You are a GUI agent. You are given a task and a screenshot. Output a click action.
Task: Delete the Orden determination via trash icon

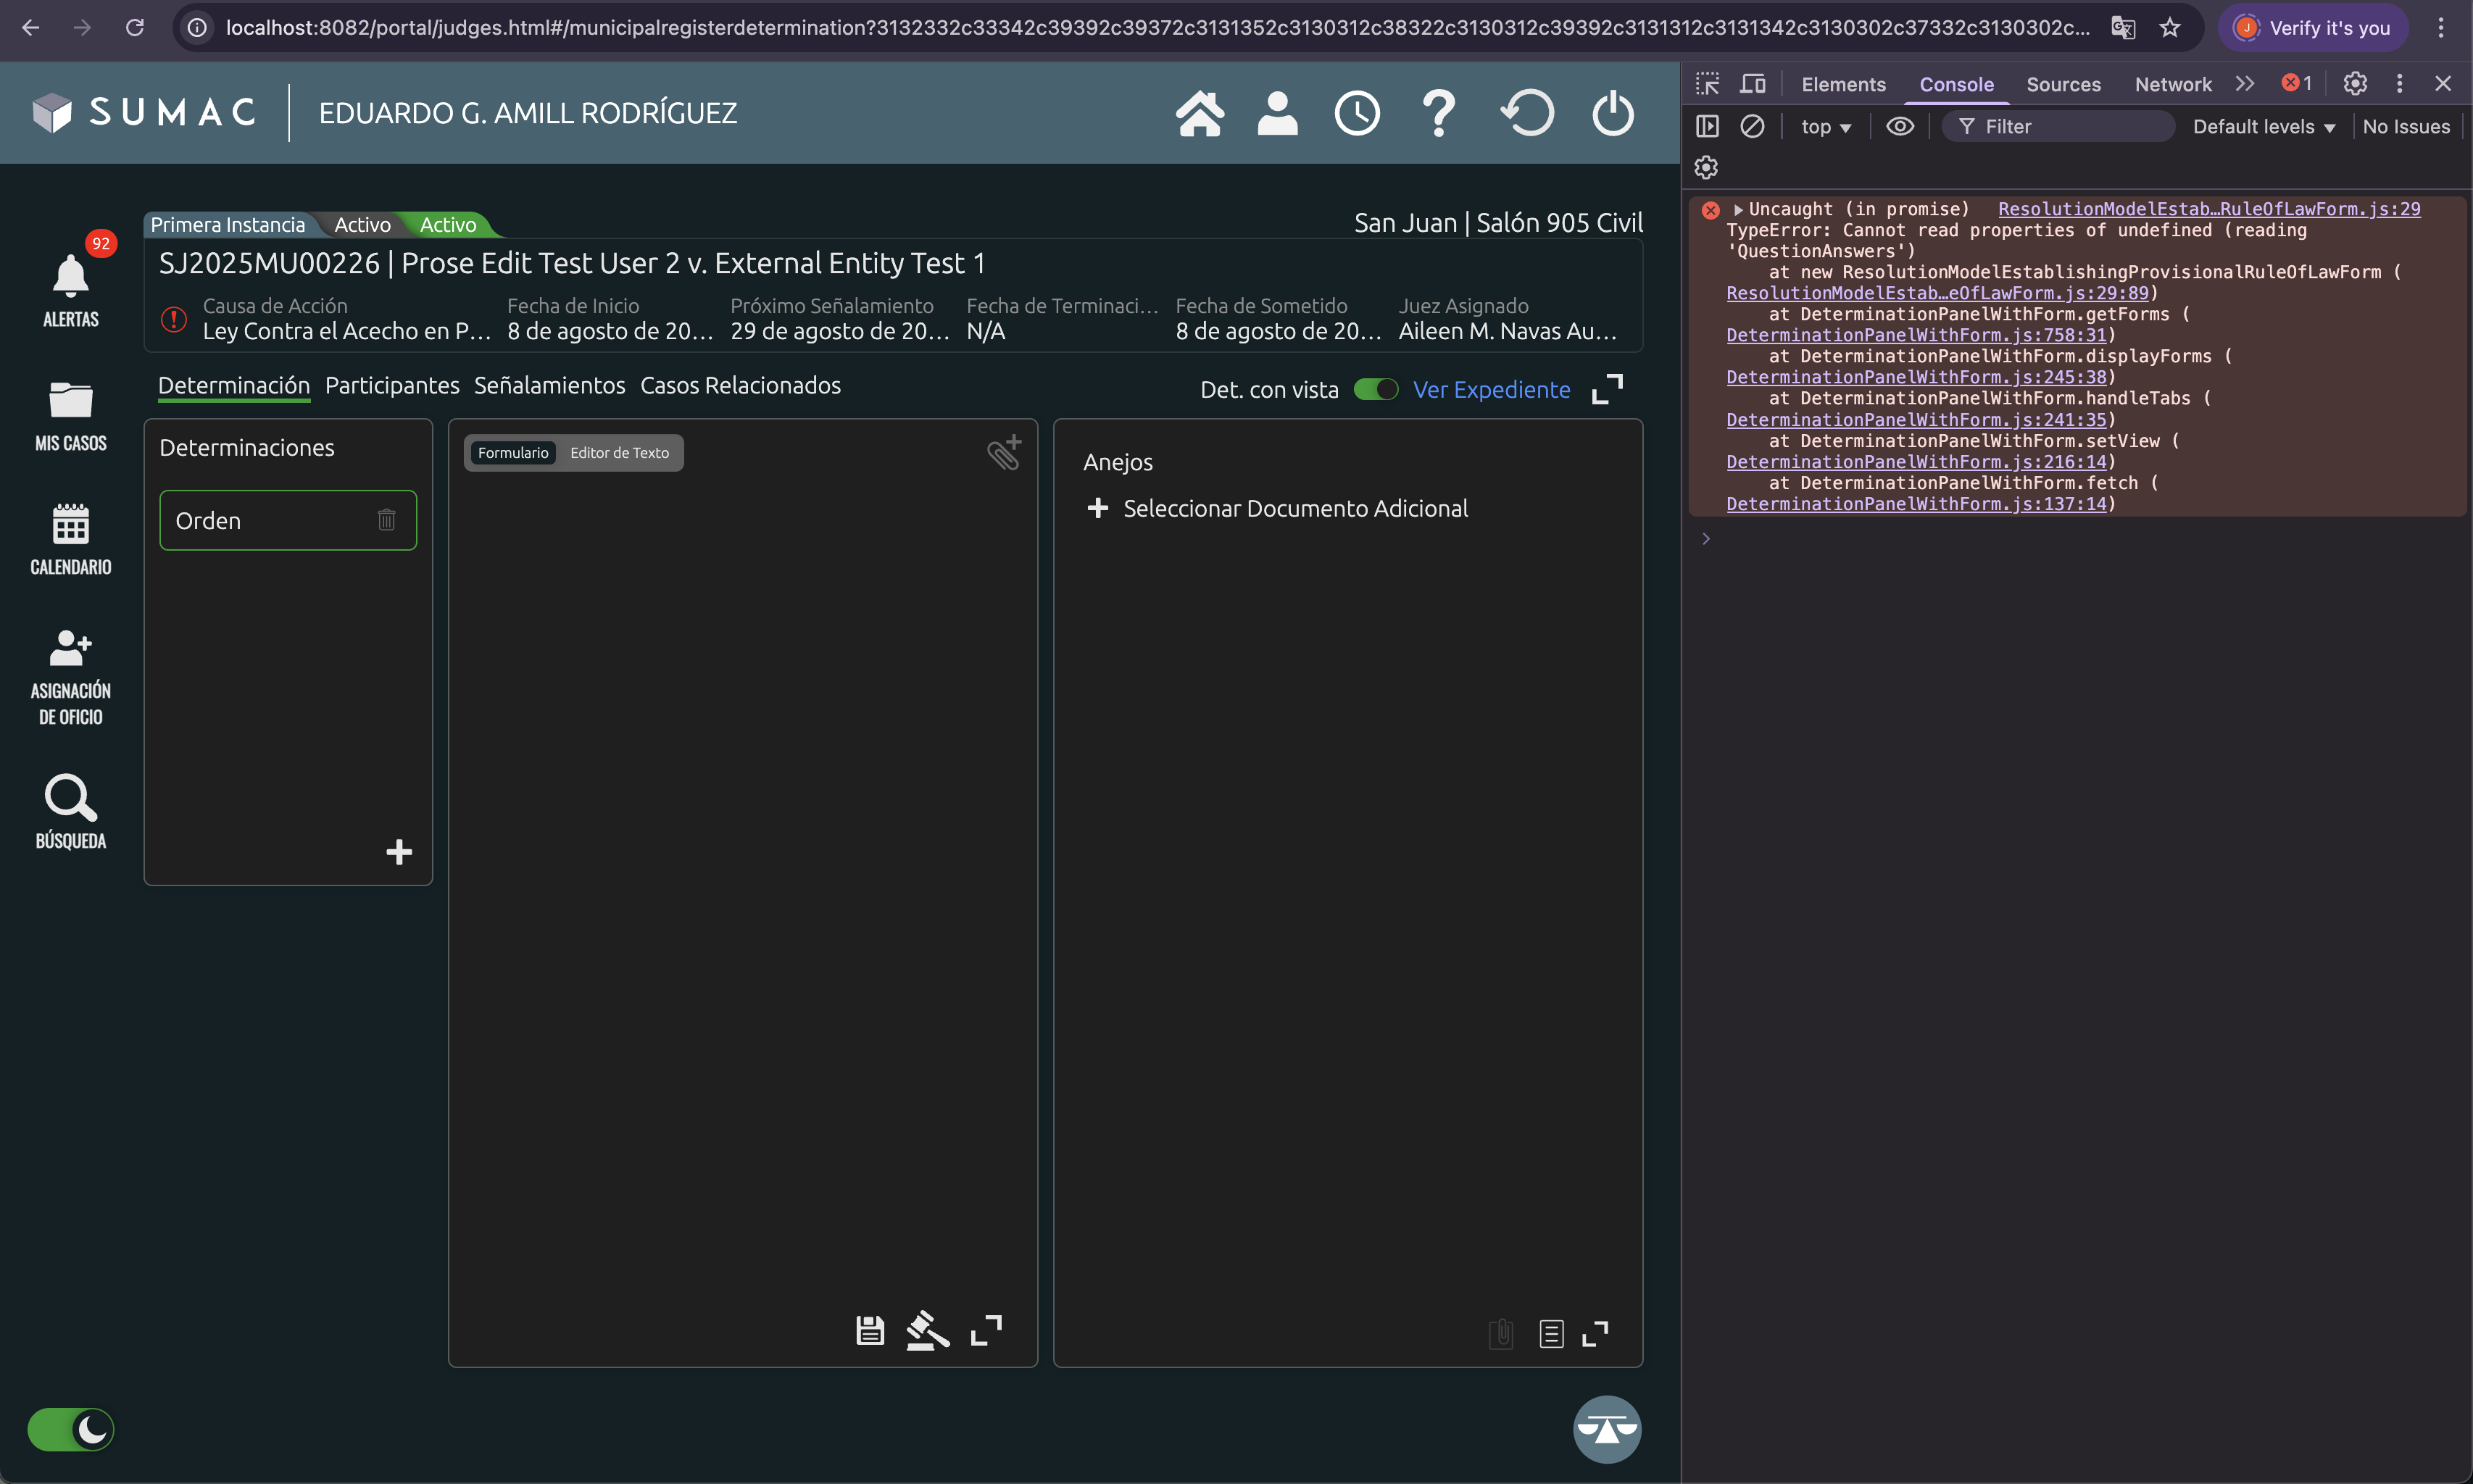(386, 520)
